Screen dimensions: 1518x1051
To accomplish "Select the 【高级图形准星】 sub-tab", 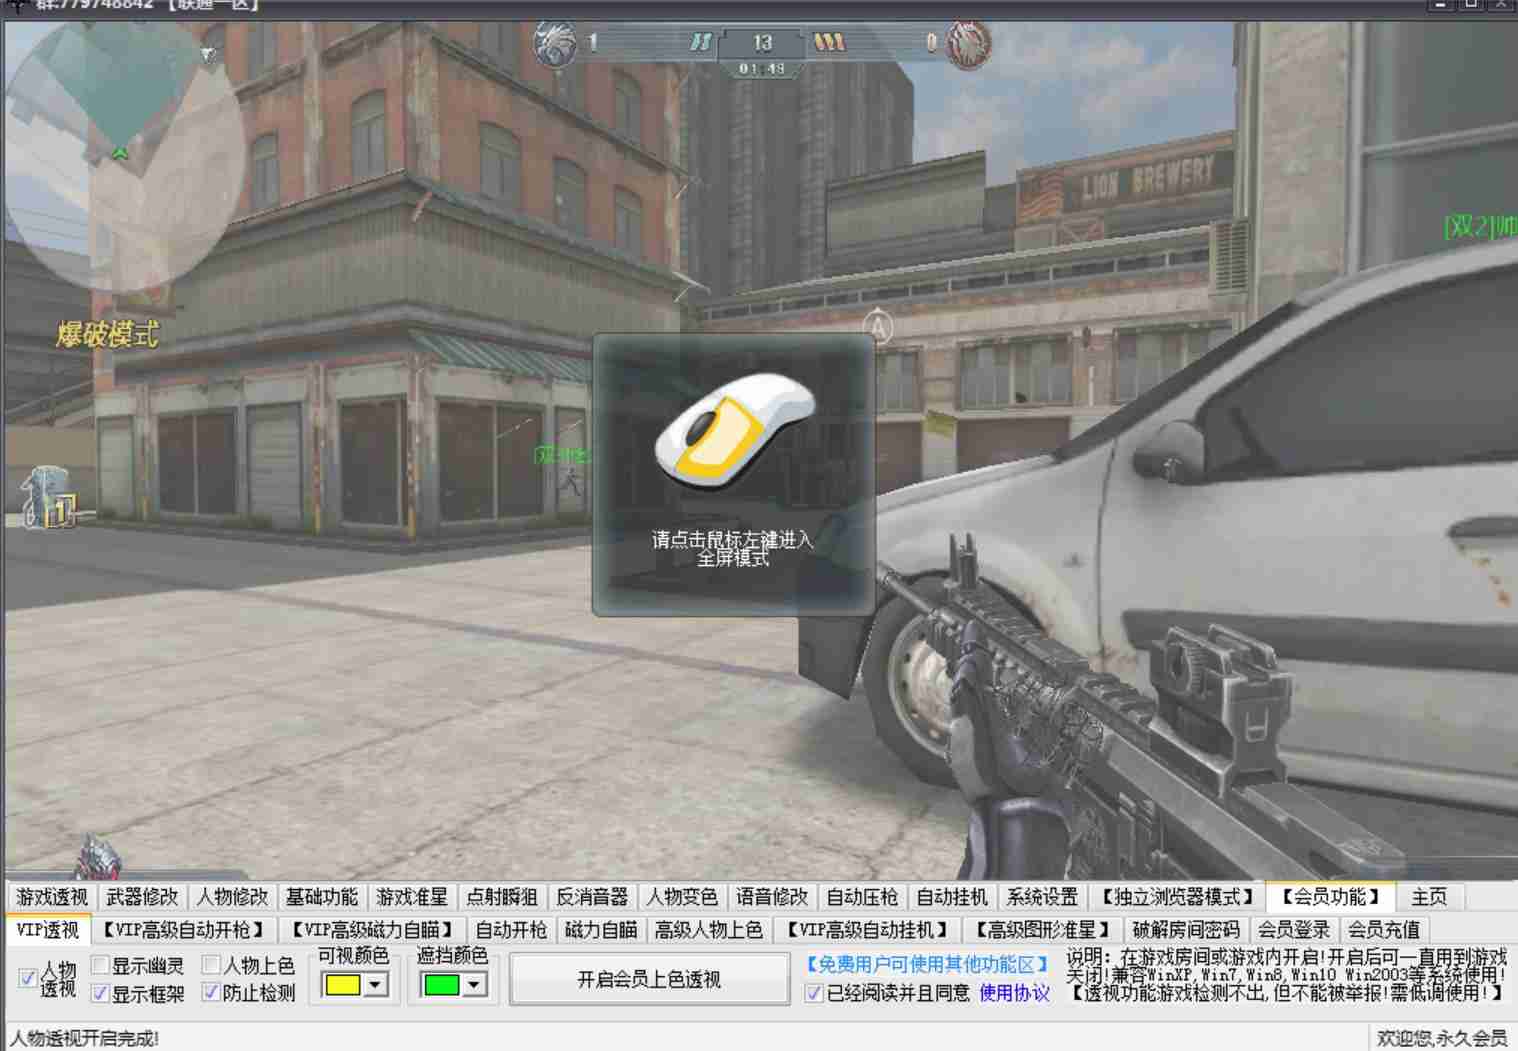I will tap(1043, 930).
